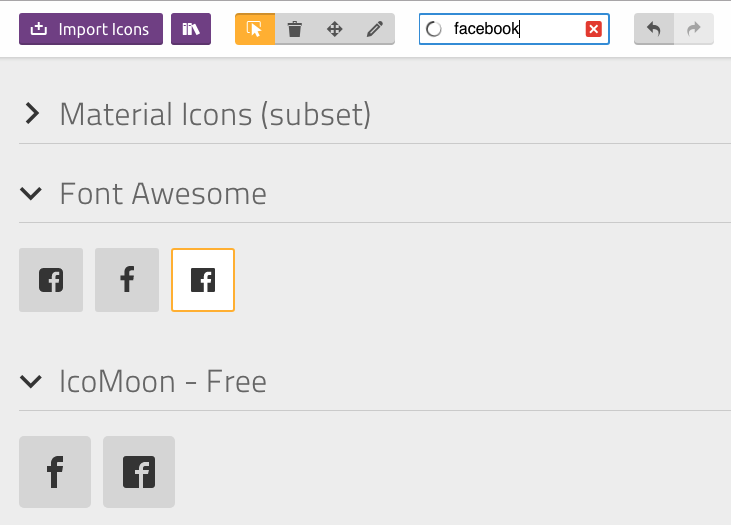Image resolution: width=731 pixels, height=525 pixels.
Task: Pick the Edit pencil tool
Action: coord(375,29)
